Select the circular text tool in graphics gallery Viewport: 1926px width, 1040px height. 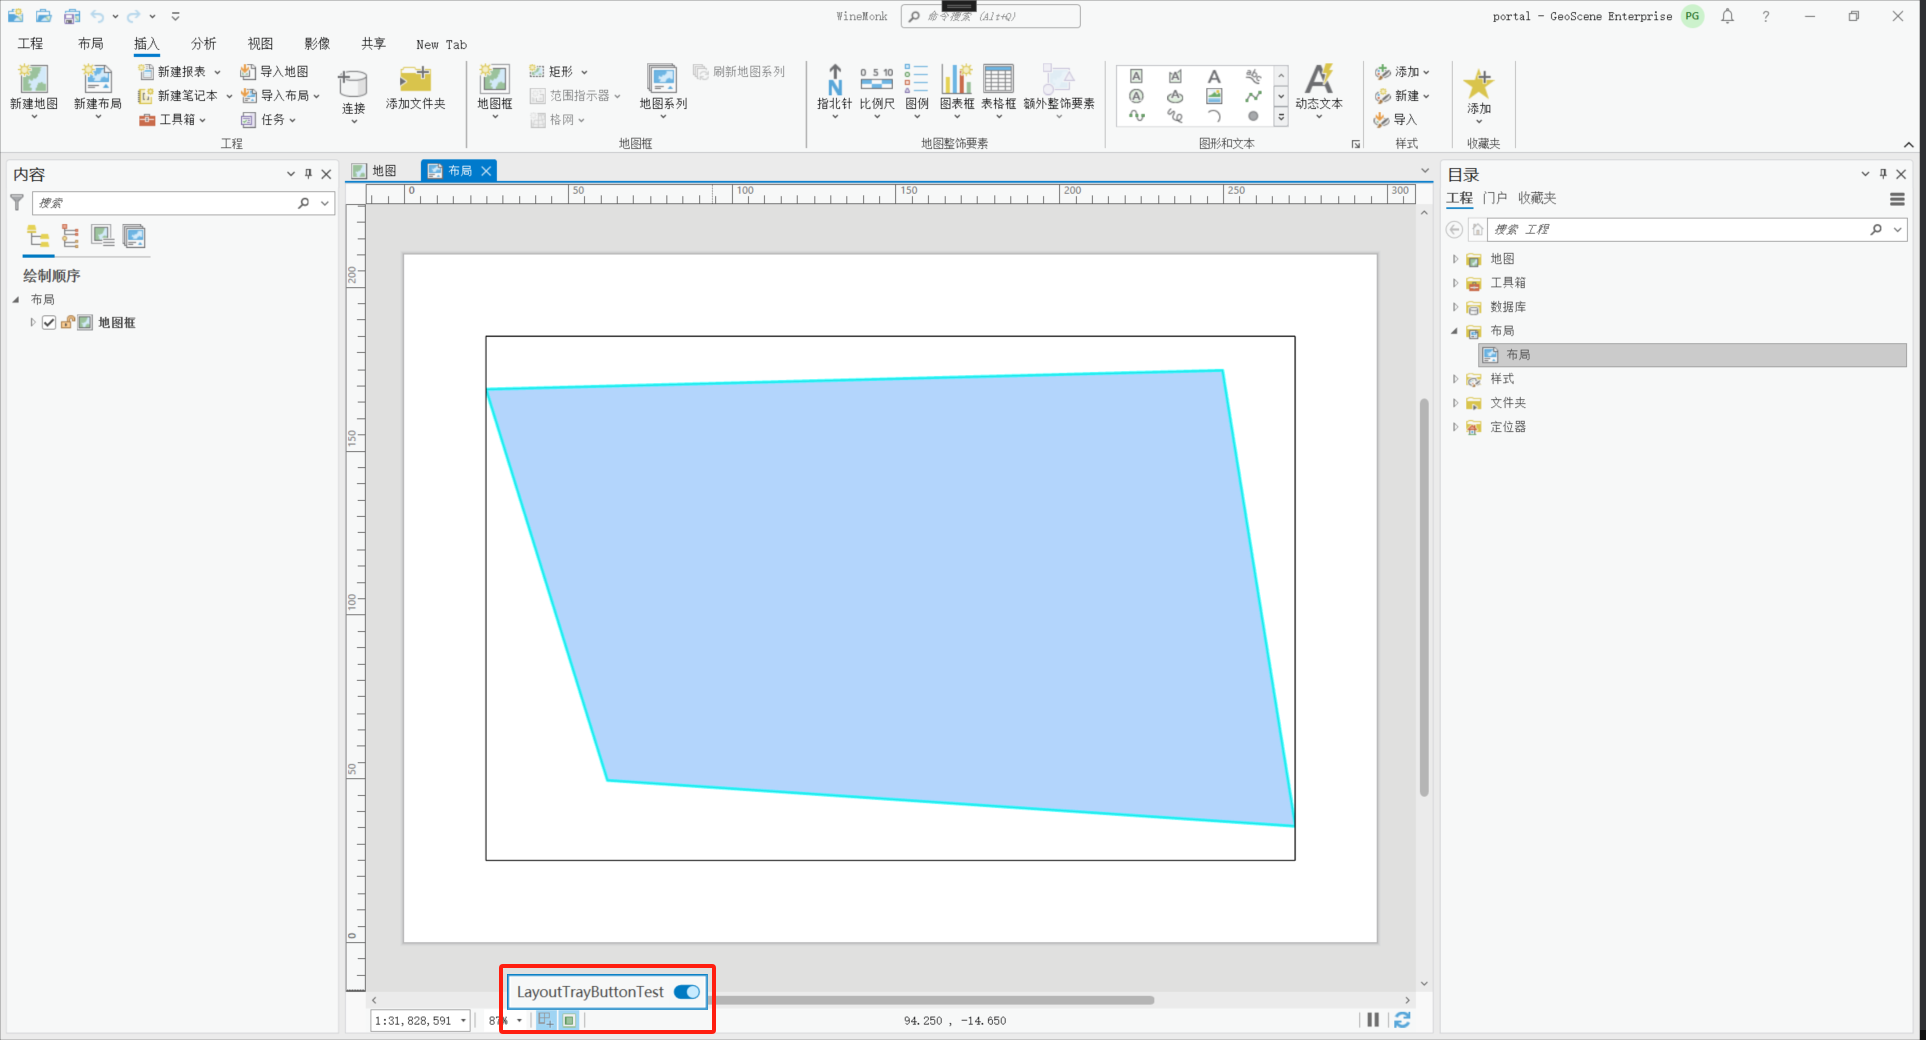point(1136,96)
